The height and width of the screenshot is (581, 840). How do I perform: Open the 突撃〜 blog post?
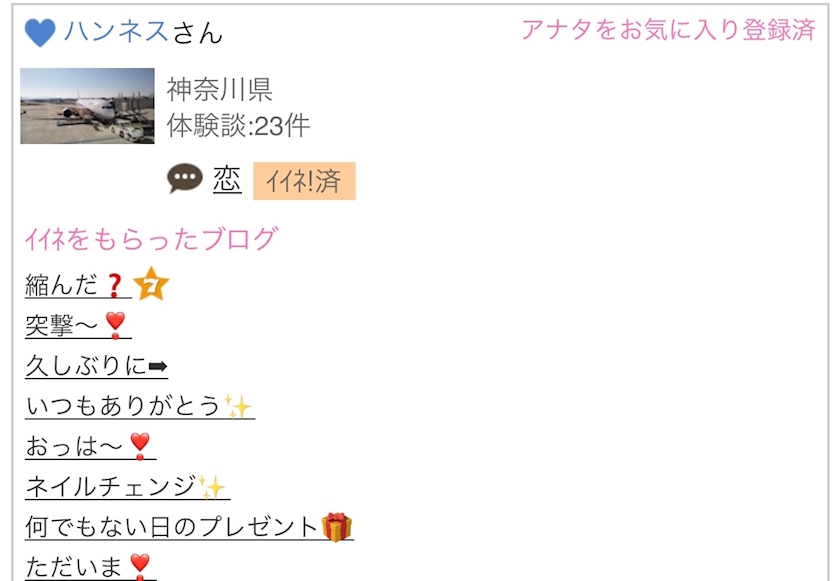(x=78, y=325)
